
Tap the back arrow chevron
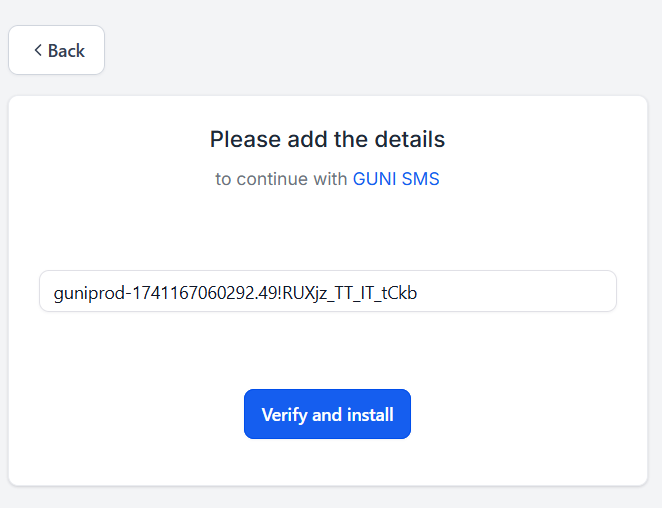click(38, 50)
